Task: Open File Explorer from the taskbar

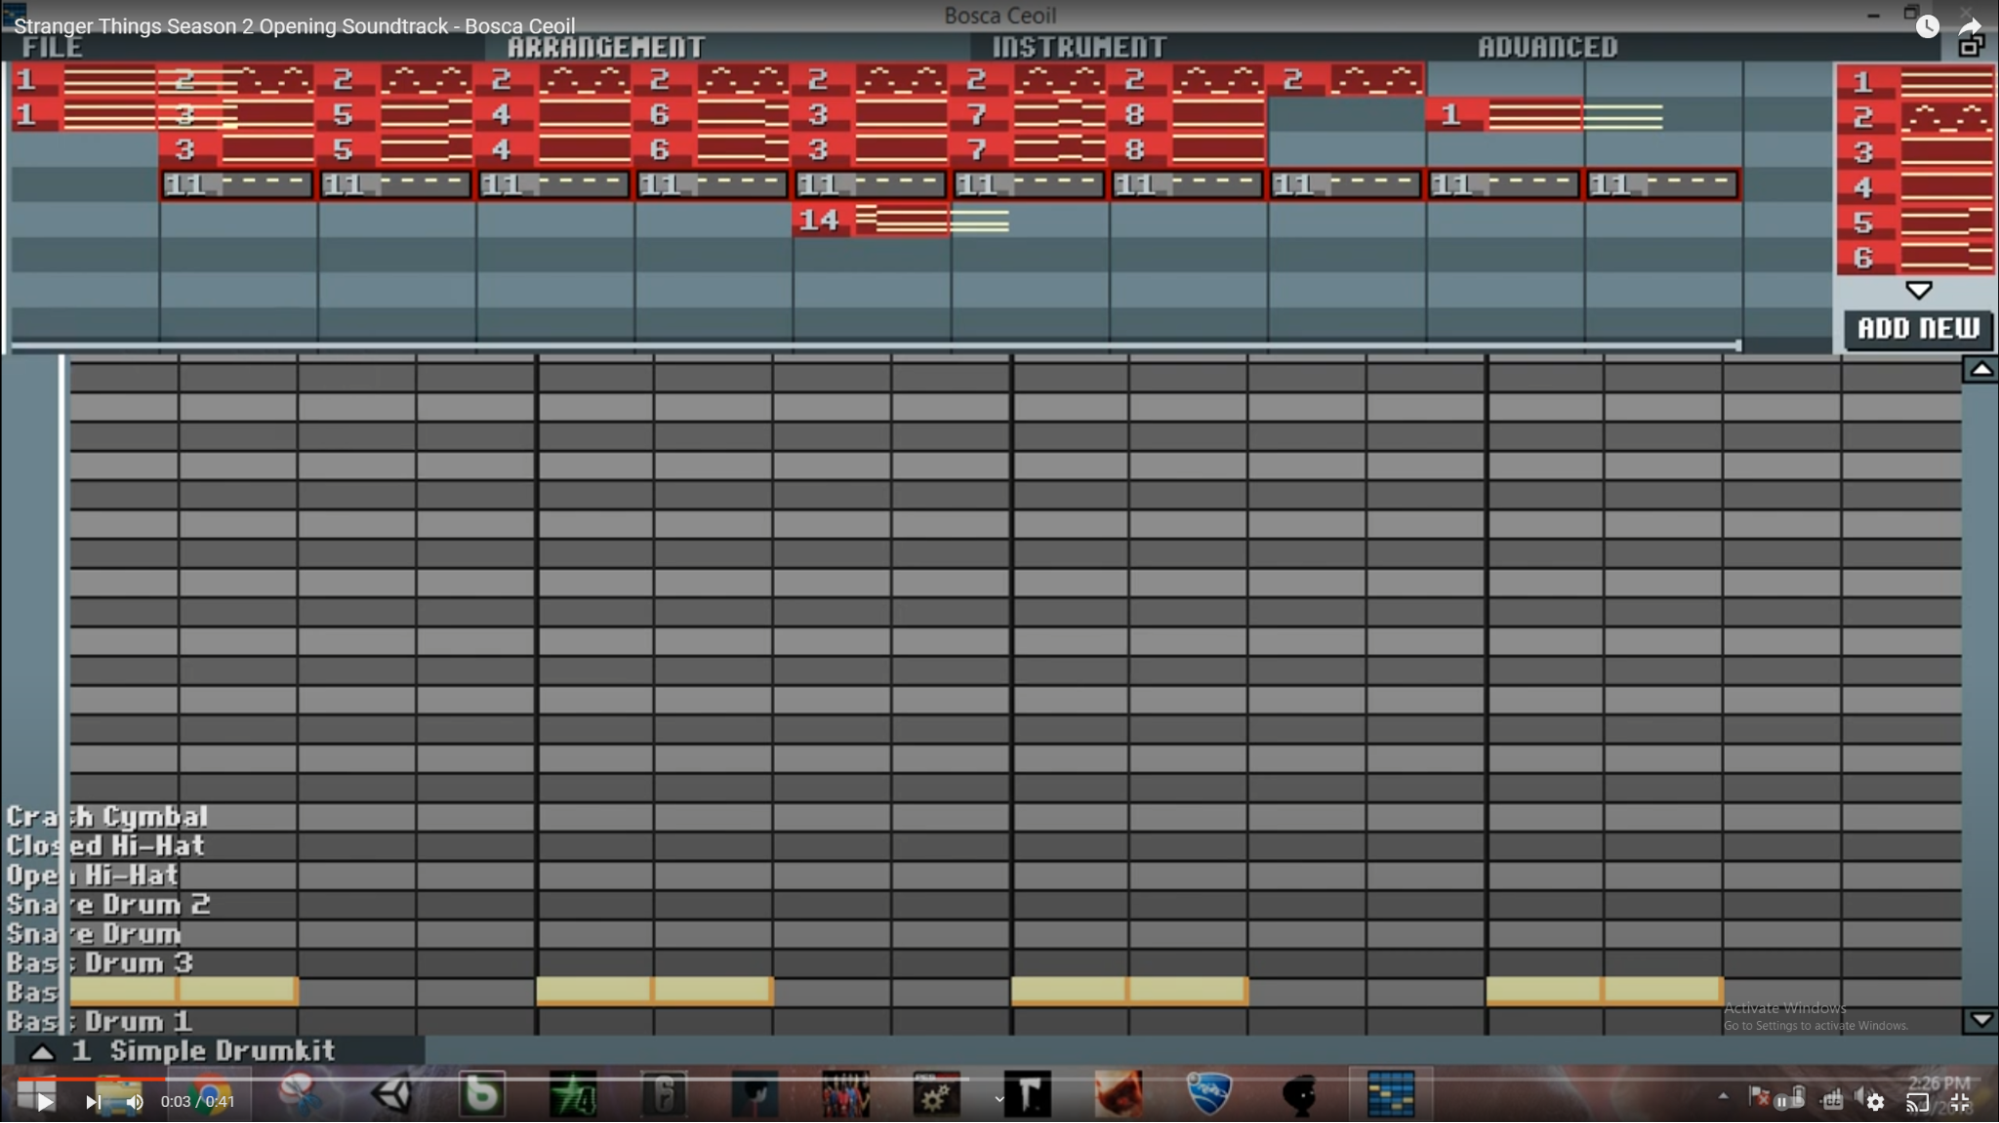Action: pyautogui.click(x=118, y=1094)
